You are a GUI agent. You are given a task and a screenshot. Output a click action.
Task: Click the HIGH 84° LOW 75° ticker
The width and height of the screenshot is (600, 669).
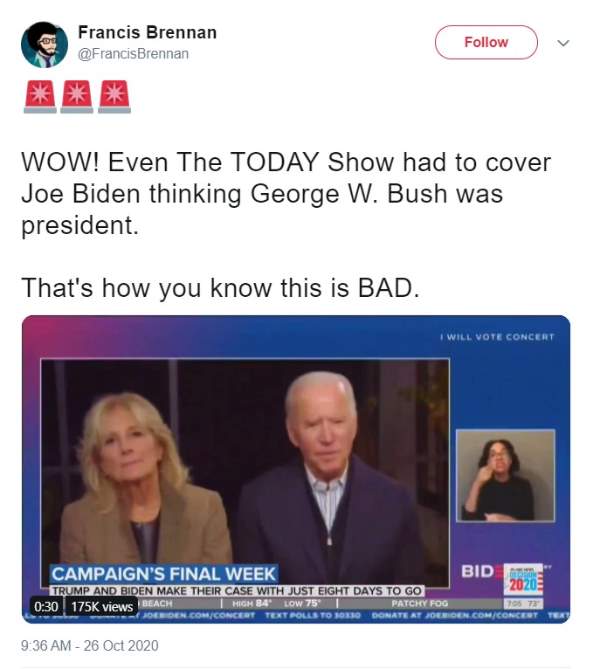click(x=276, y=603)
